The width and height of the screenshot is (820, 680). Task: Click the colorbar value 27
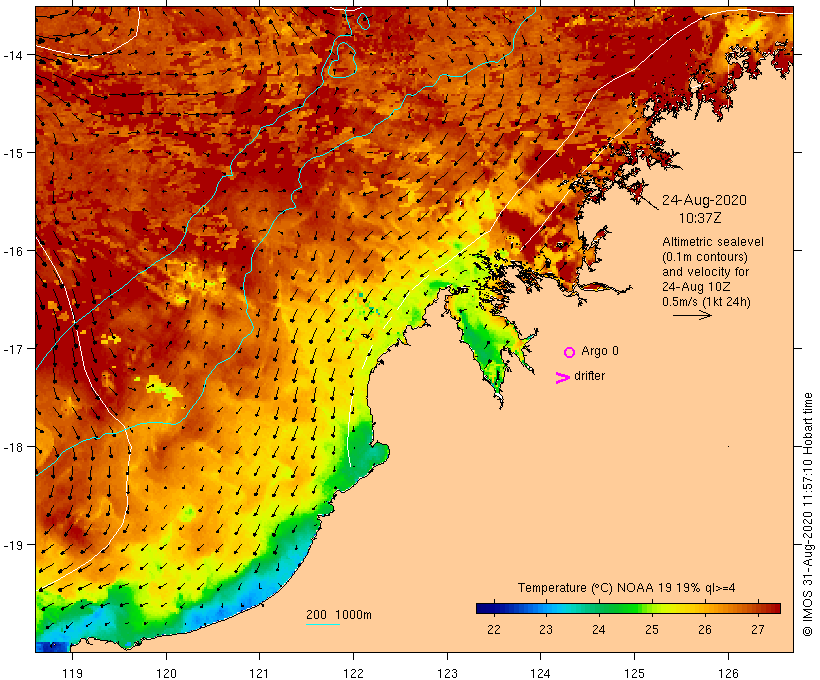757,630
